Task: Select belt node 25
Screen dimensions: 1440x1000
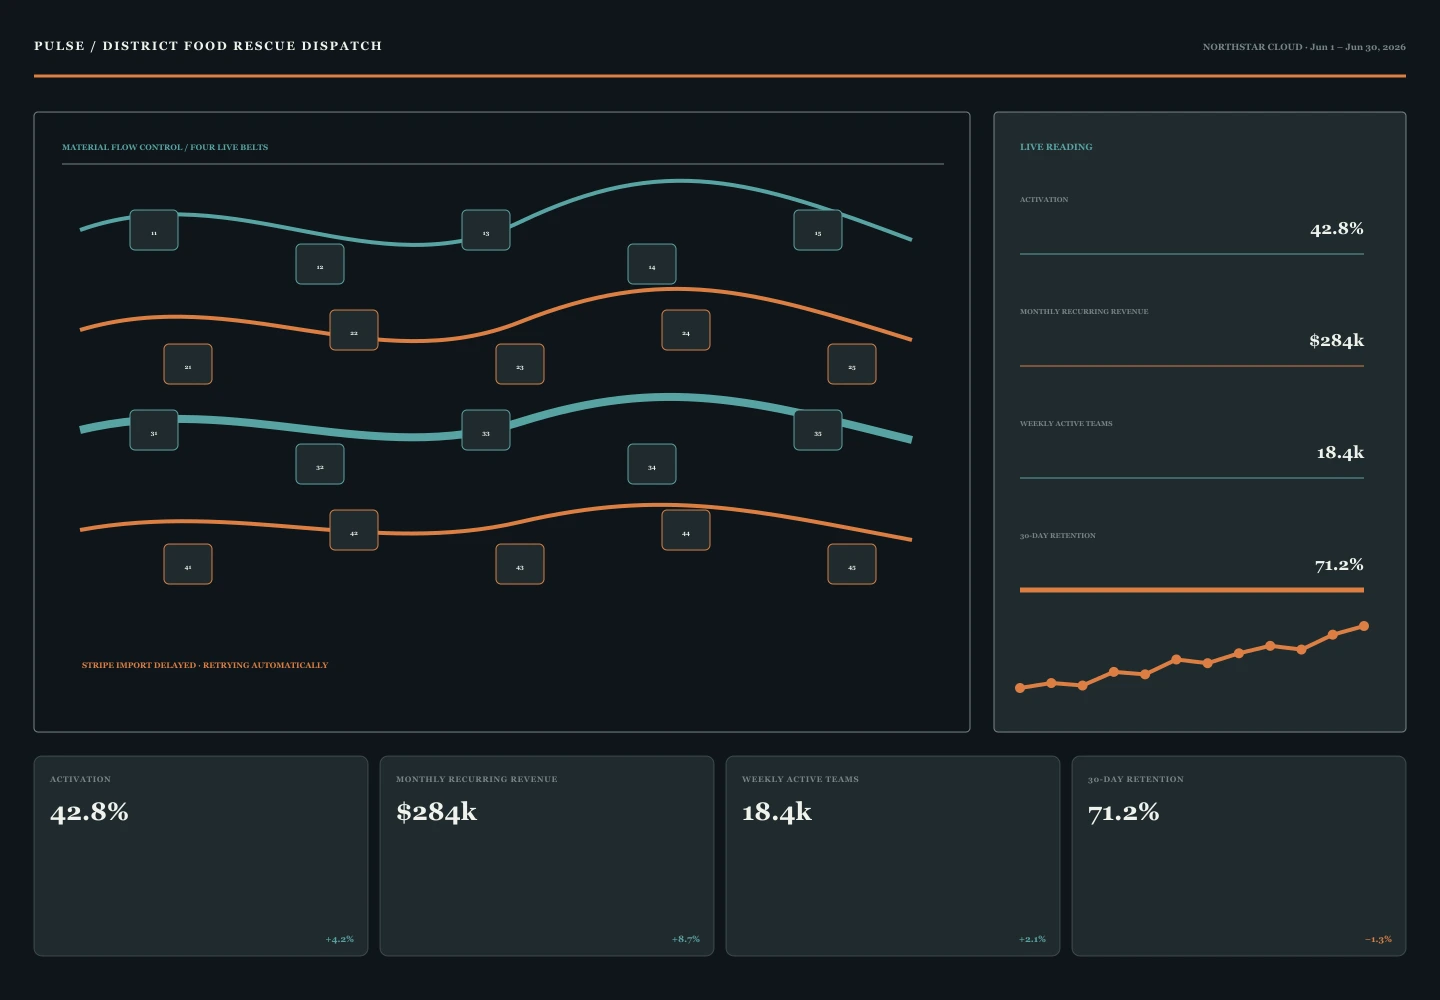Action: 852,364
